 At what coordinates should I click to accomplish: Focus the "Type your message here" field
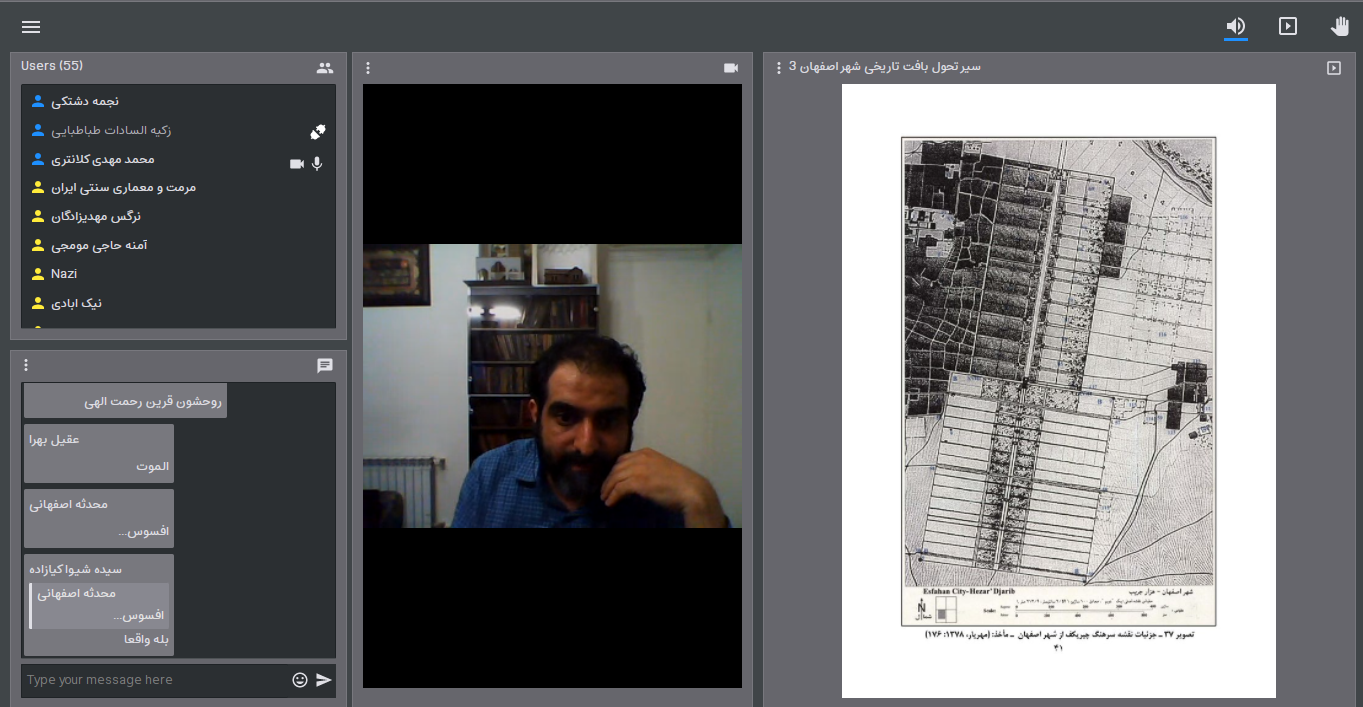click(155, 680)
